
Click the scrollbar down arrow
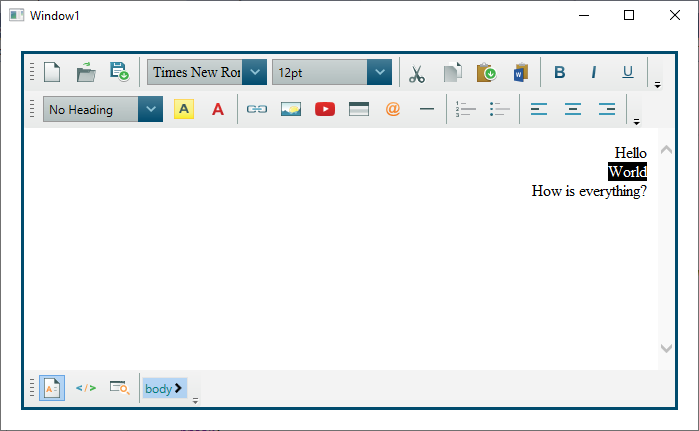pos(667,348)
